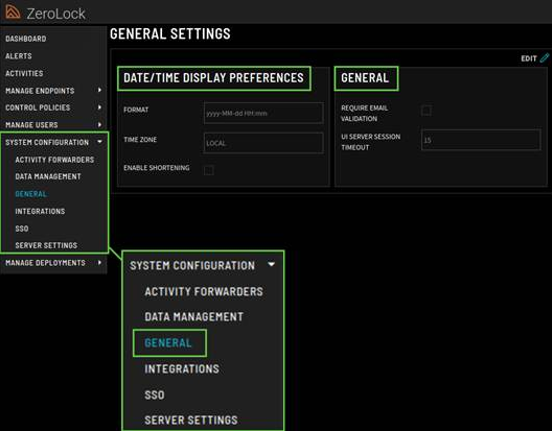Screen dimensions: 552x431
Task: Click the General section heading in the settings panel
Action: pos(365,78)
